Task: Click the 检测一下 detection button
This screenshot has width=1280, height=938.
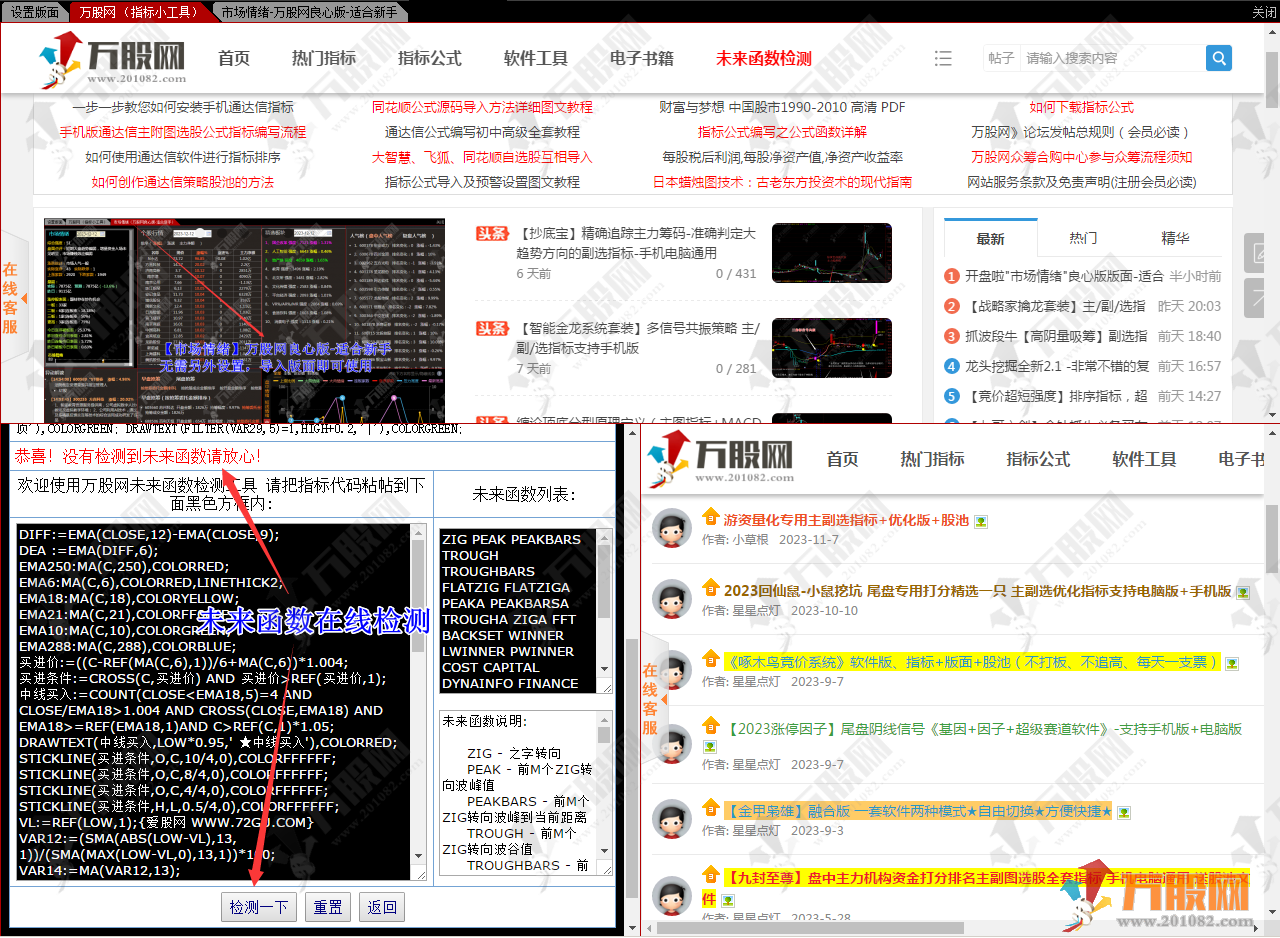Action: tap(258, 907)
